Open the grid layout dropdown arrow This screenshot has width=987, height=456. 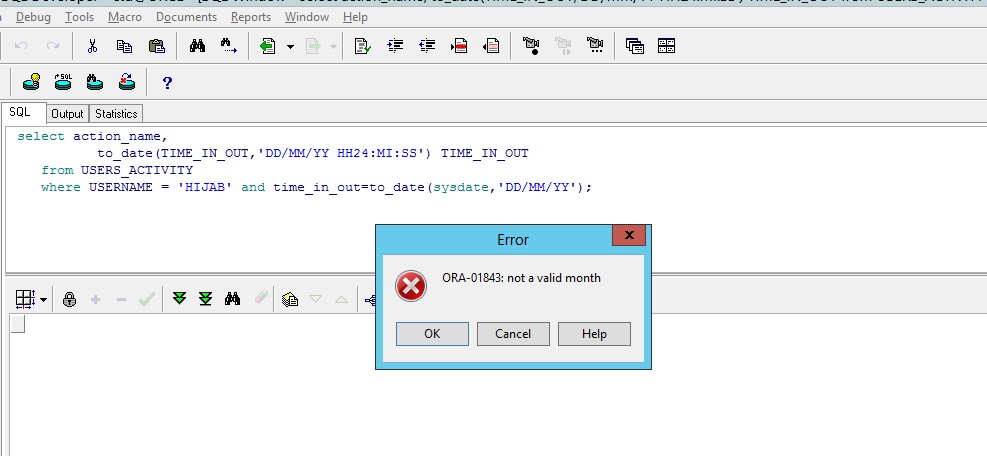44,299
